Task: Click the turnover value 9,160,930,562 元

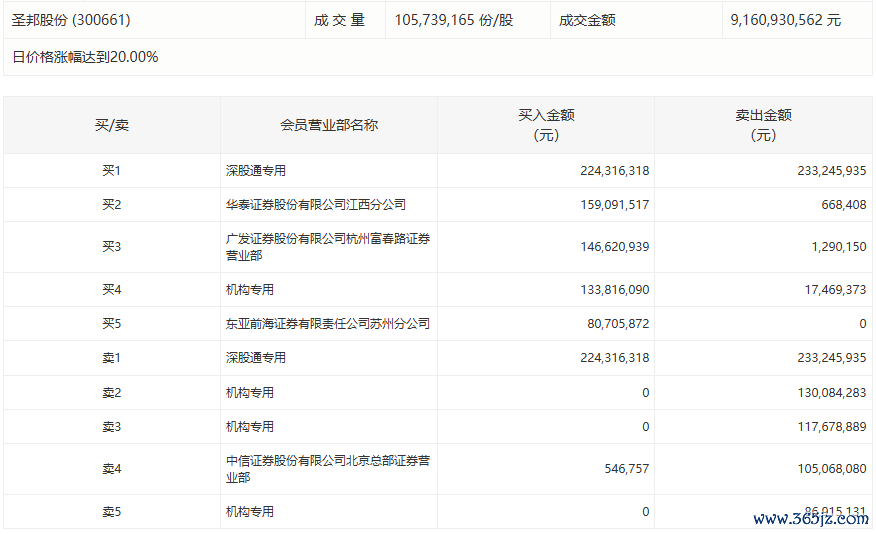Action: (785, 20)
